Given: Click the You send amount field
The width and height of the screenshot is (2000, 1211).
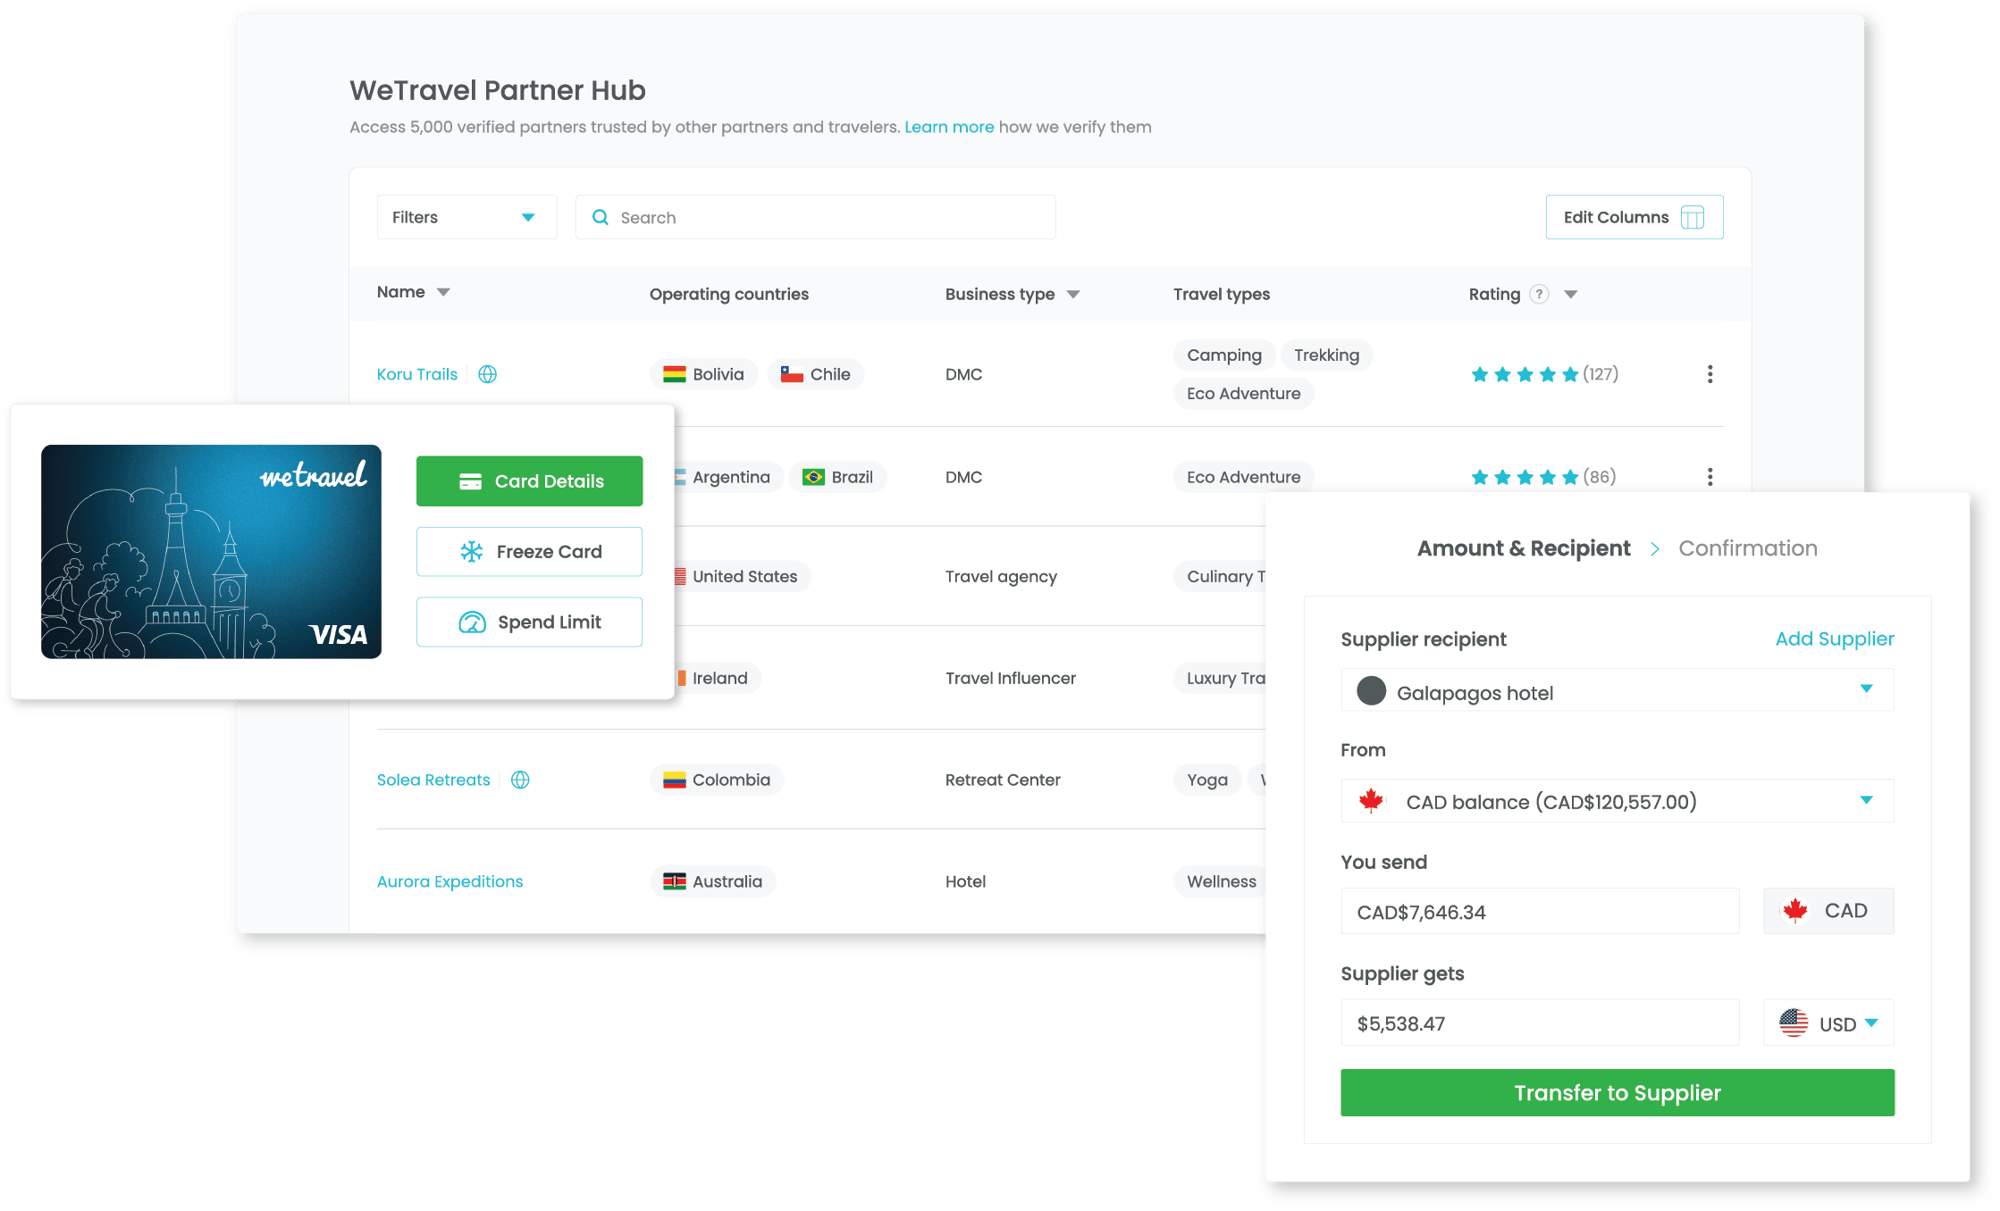Looking at the screenshot, I should [1540, 911].
